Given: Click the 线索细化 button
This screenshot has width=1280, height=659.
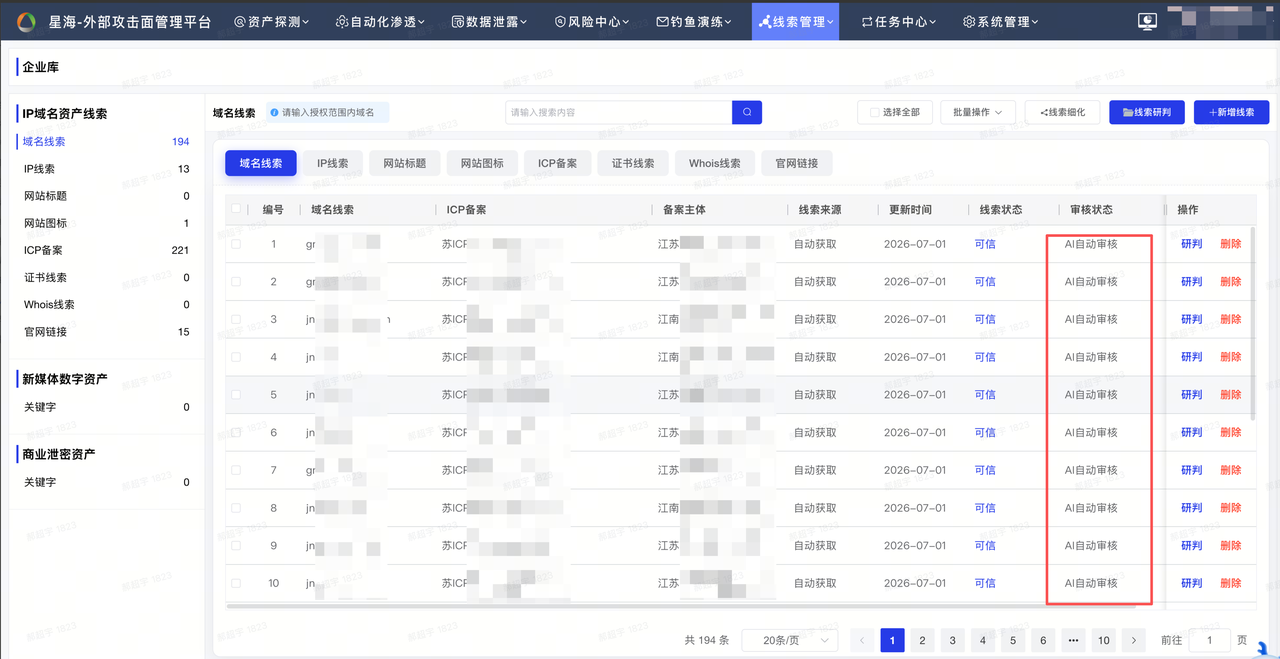Looking at the screenshot, I should coord(1063,112).
